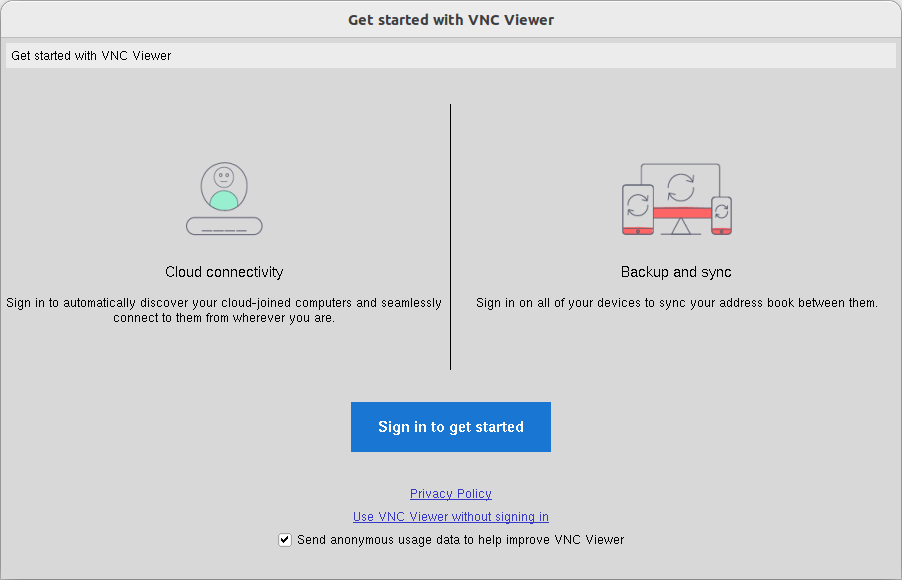Uncheck Send anonymous usage data checkbox

285,540
